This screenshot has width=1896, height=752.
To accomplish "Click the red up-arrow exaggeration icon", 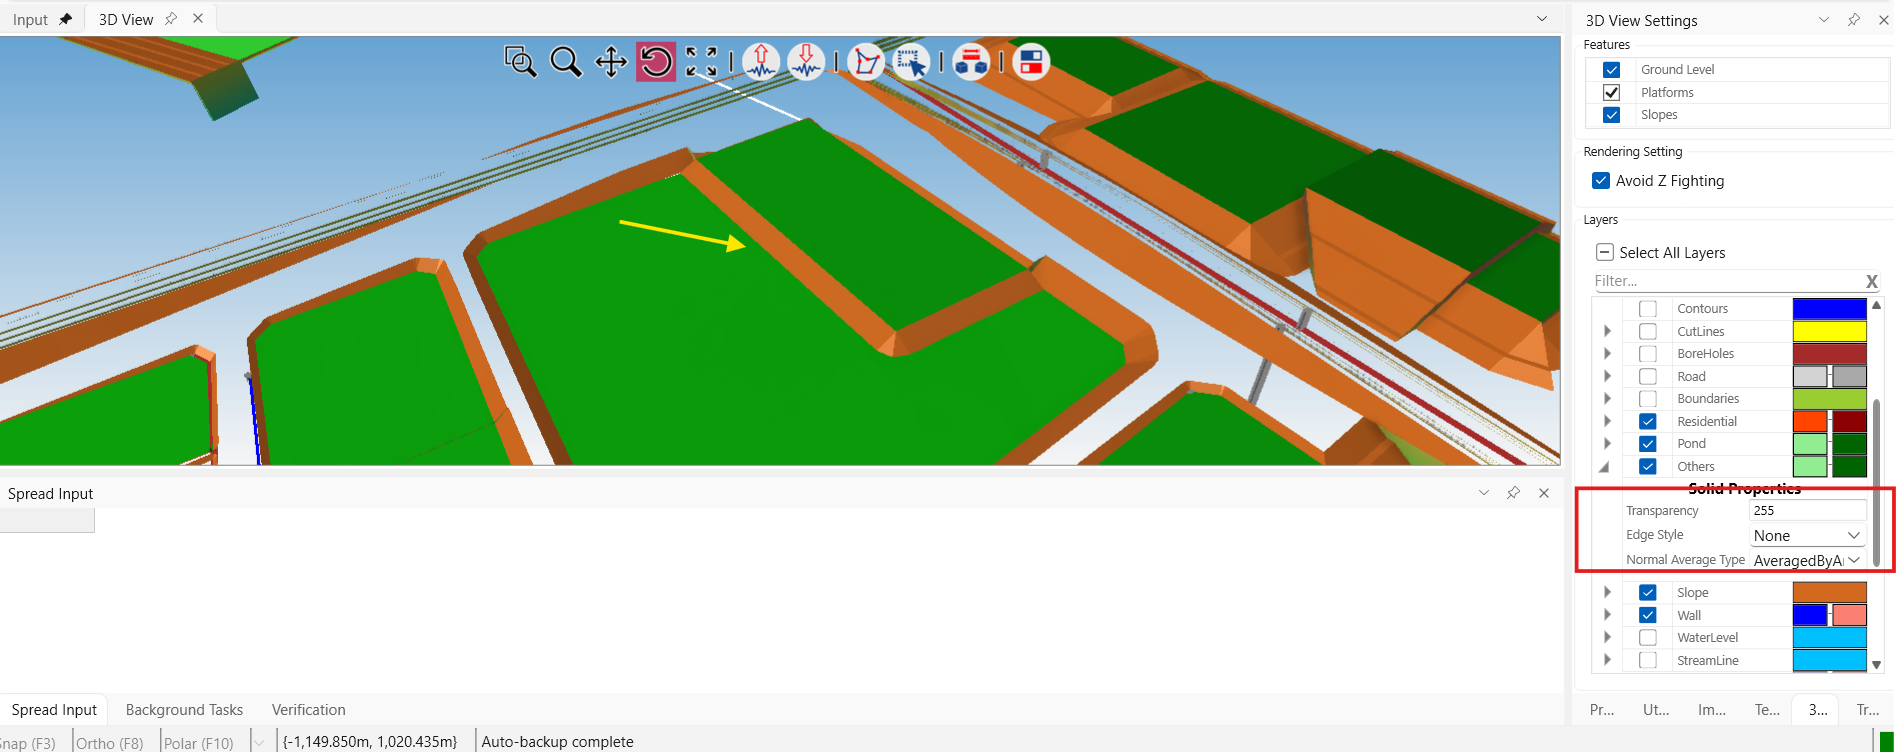I will [761, 62].
